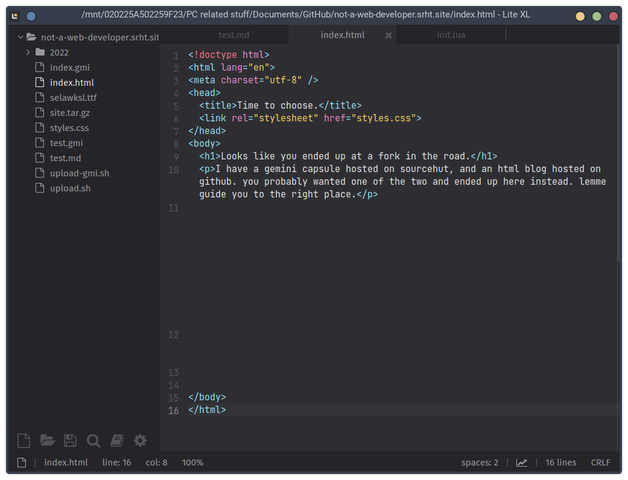Click the open folder icon of project root
The height and width of the screenshot is (480, 628).
click(31, 37)
